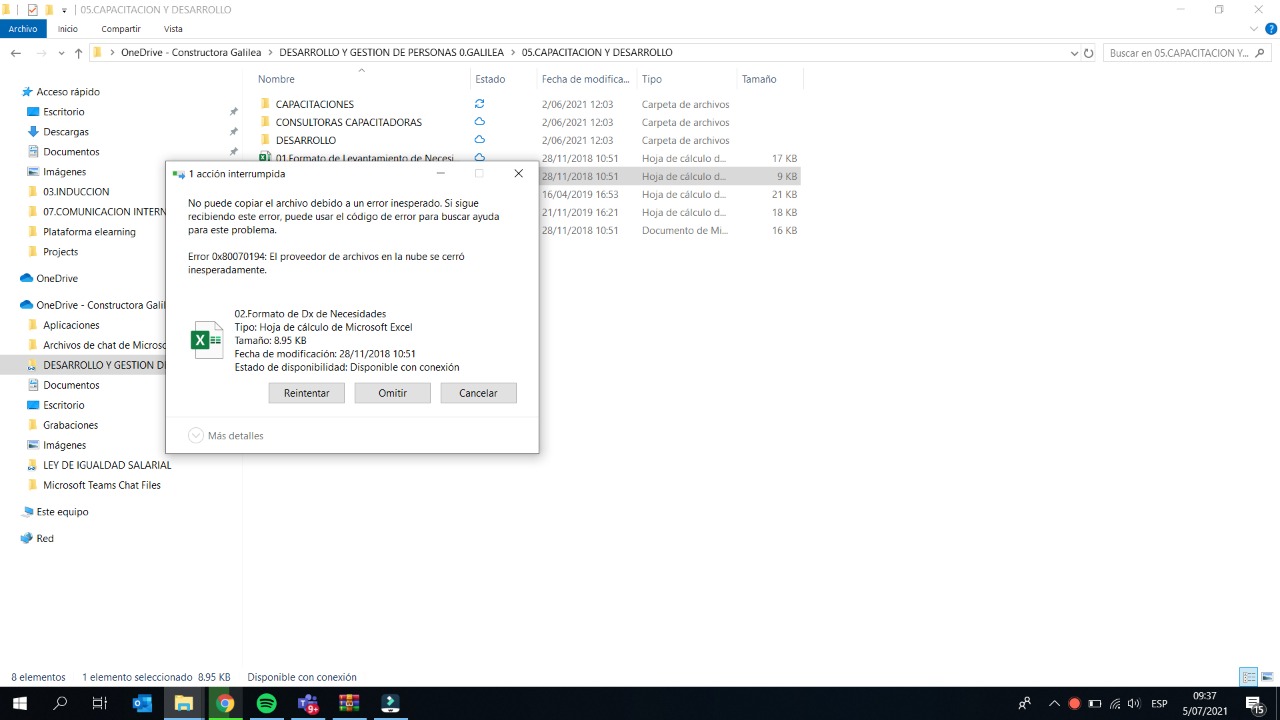Go up one folder level arrow
The width and height of the screenshot is (1280, 720).
78,53
